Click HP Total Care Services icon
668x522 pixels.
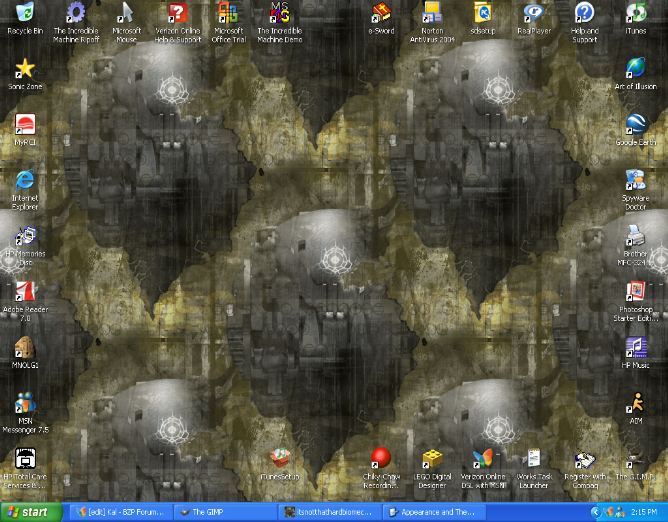[x=25, y=459]
